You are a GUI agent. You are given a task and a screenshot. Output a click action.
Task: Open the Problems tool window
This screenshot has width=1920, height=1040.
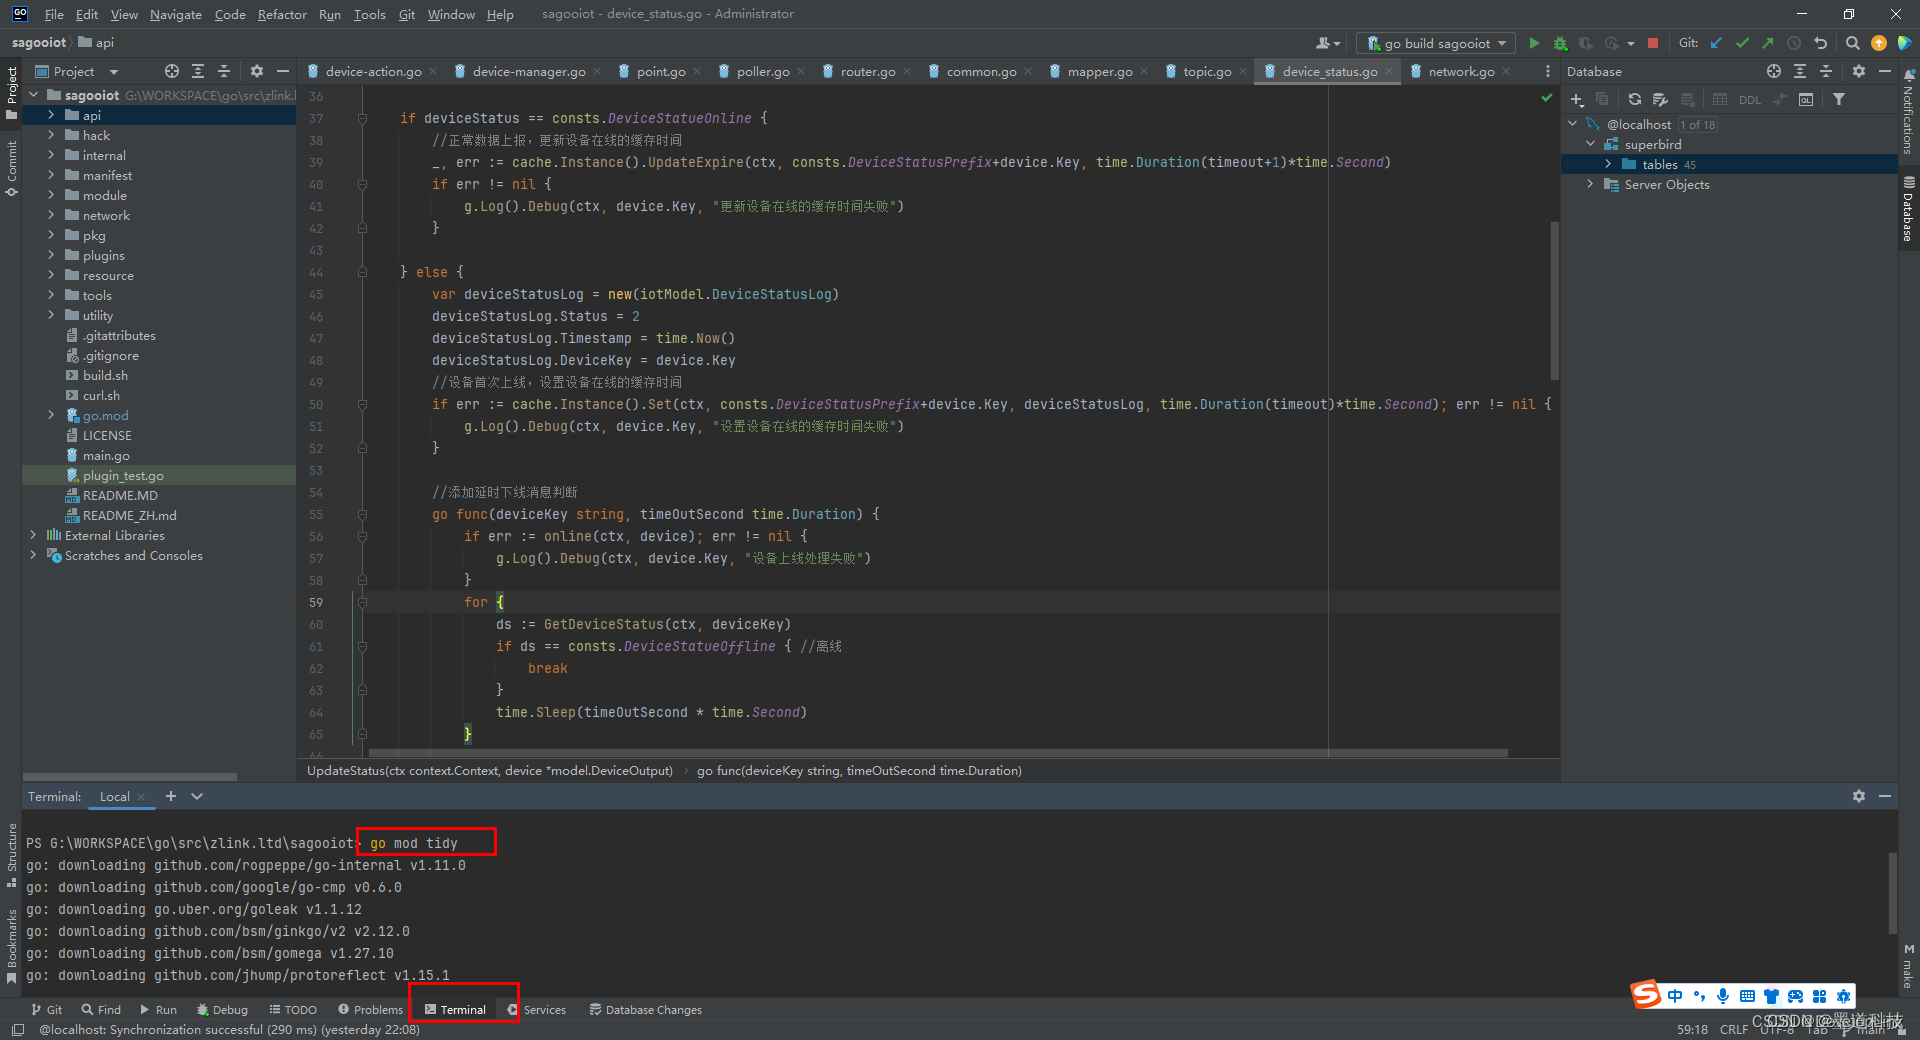(x=371, y=1010)
